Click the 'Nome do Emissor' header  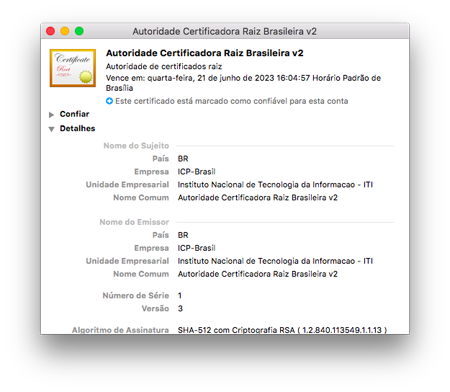[134, 222]
